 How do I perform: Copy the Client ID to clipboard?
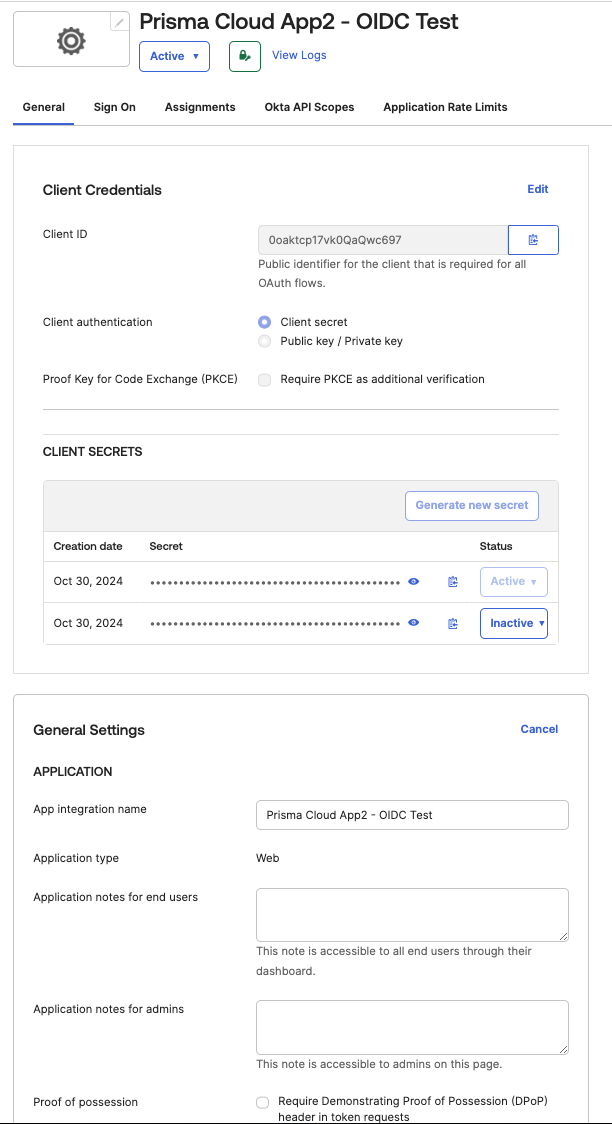pyautogui.click(x=533, y=240)
